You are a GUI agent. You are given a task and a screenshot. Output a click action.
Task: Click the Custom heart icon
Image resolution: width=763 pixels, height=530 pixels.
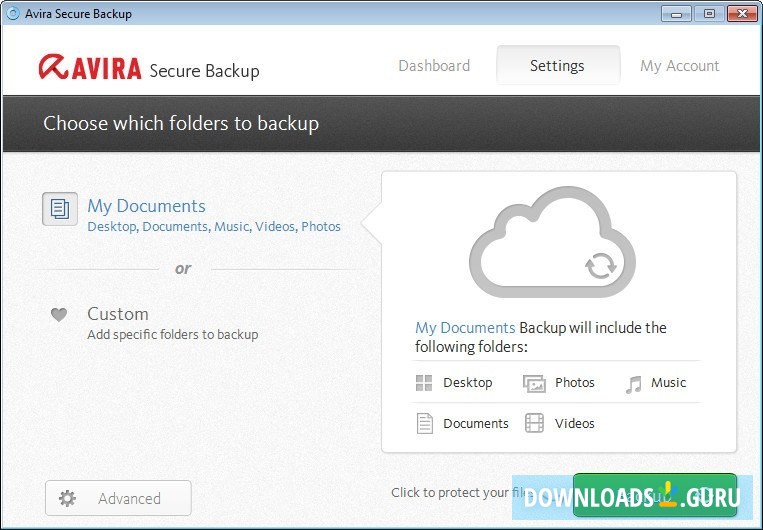click(x=59, y=314)
